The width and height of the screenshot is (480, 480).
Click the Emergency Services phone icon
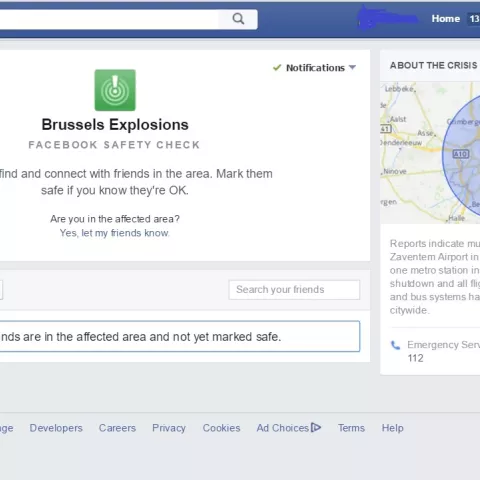coord(395,345)
